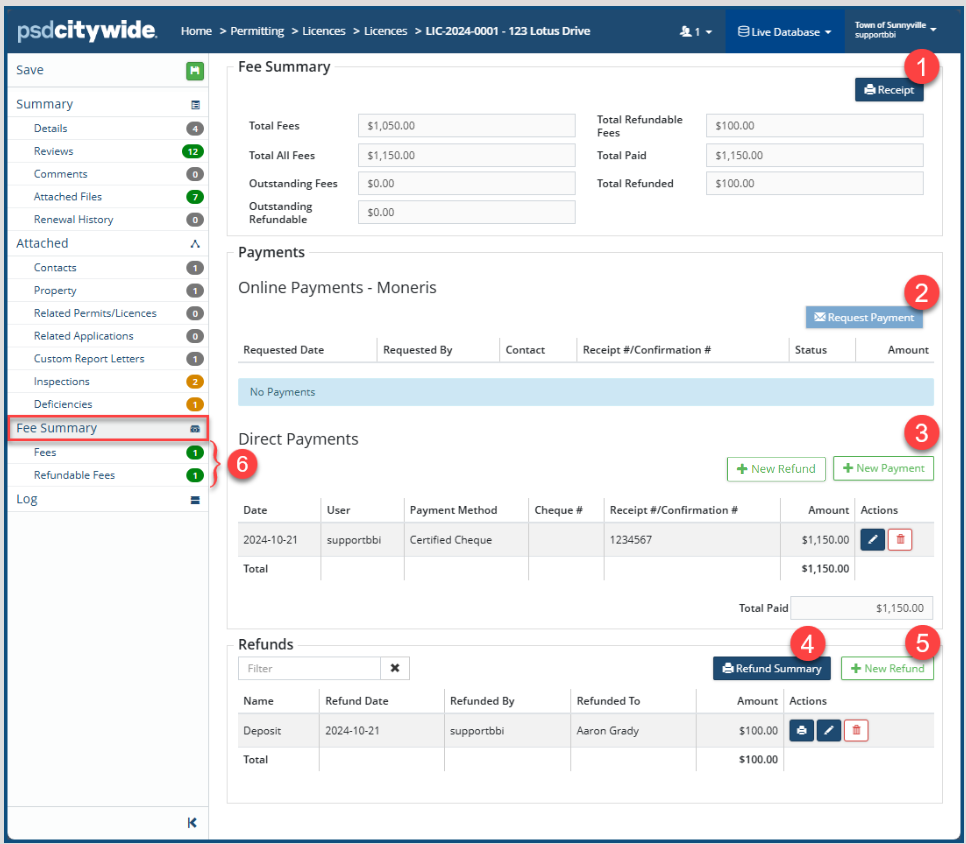Open Reviews in the sidebar
The image size is (966, 844).
54,151
